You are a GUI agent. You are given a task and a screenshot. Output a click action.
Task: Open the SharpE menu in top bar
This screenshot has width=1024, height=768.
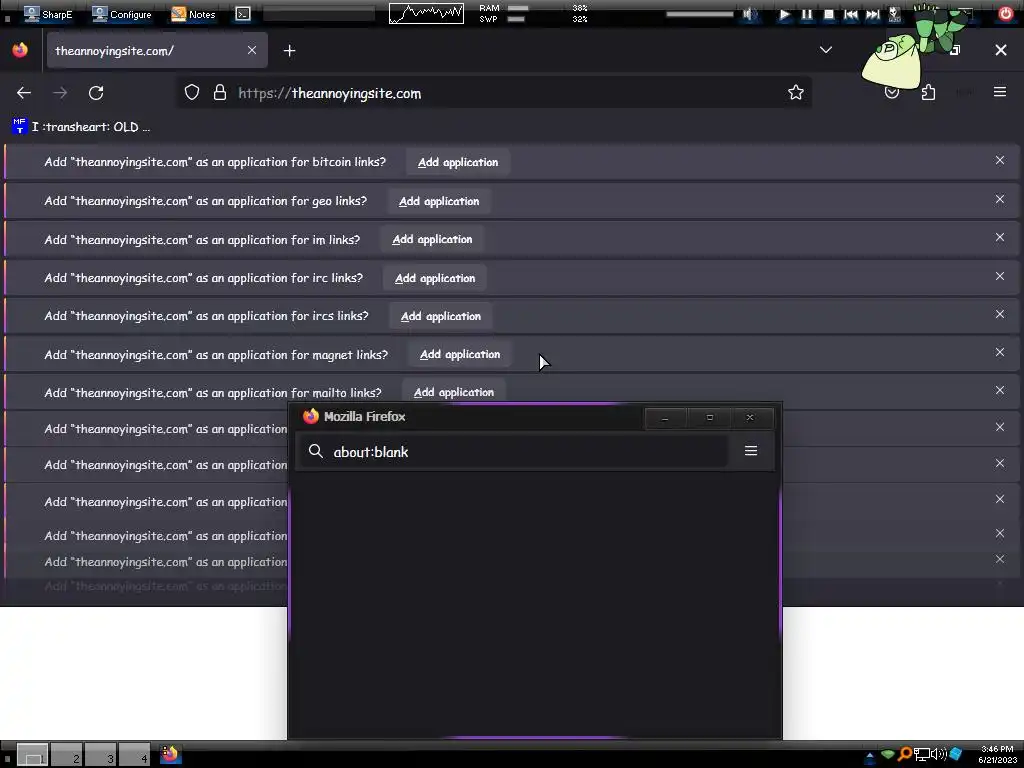48,14
